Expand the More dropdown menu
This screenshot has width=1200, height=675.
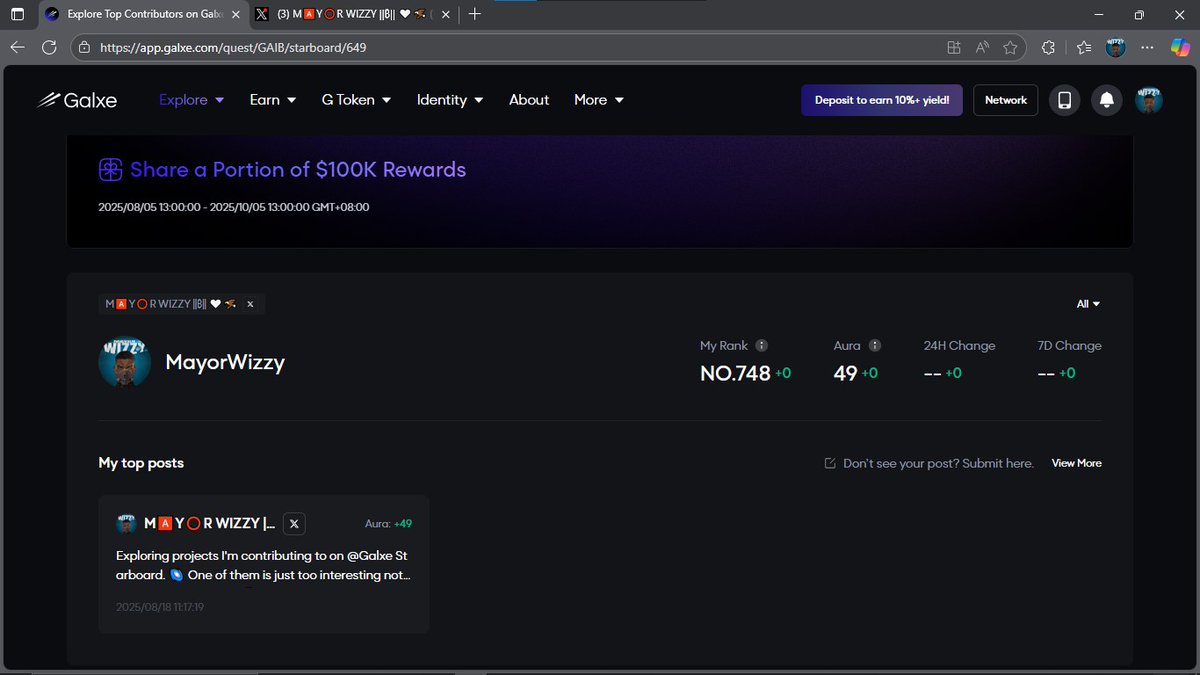click(599, 100)
